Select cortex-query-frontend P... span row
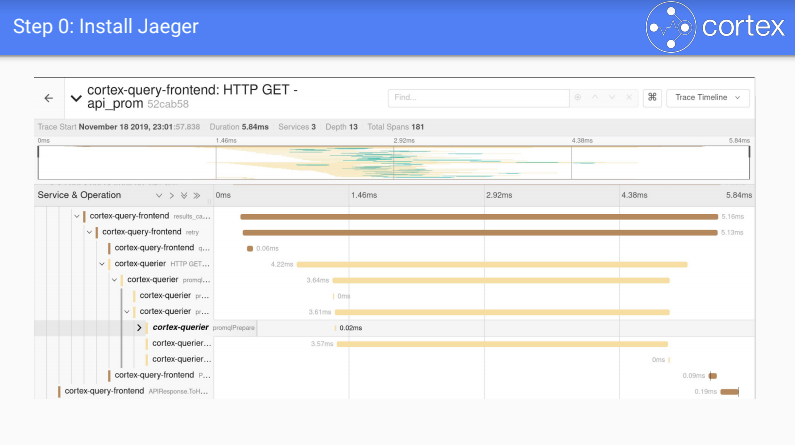795x445 pixels. pyautogui.click(x=159, y=376)
